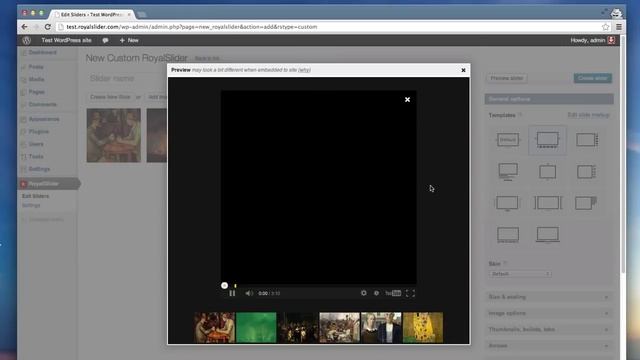Open Media in the WordPress sidebar

pyautogui.click(x=36, y=79)
